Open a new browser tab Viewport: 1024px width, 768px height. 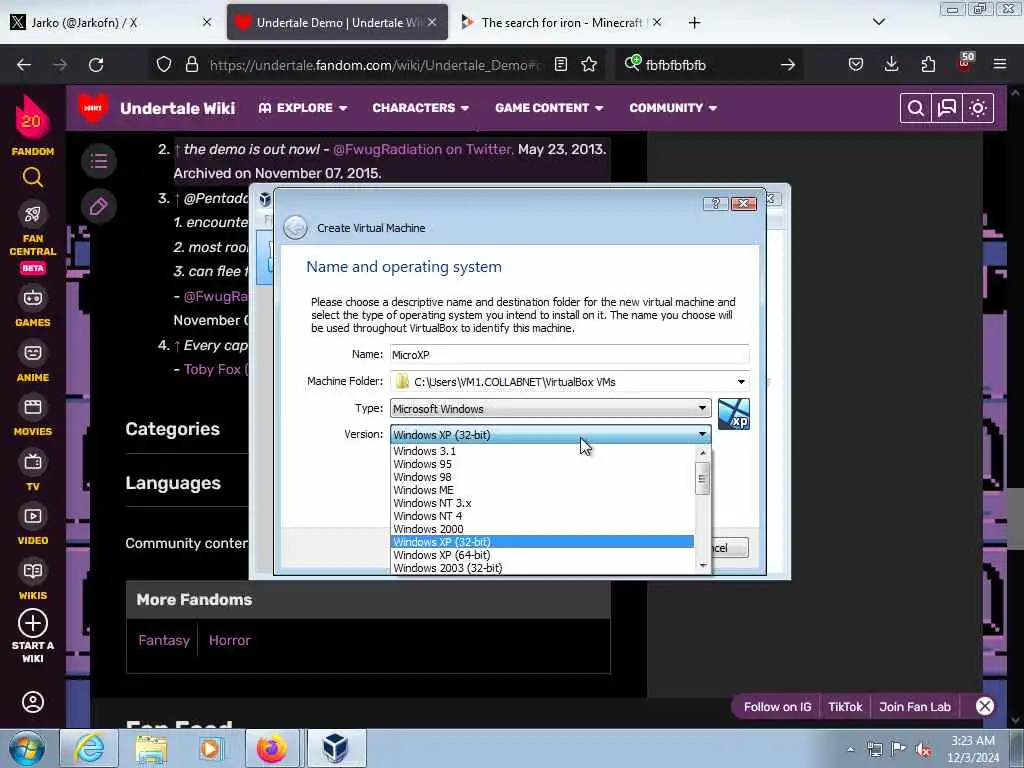coord(694,22)
